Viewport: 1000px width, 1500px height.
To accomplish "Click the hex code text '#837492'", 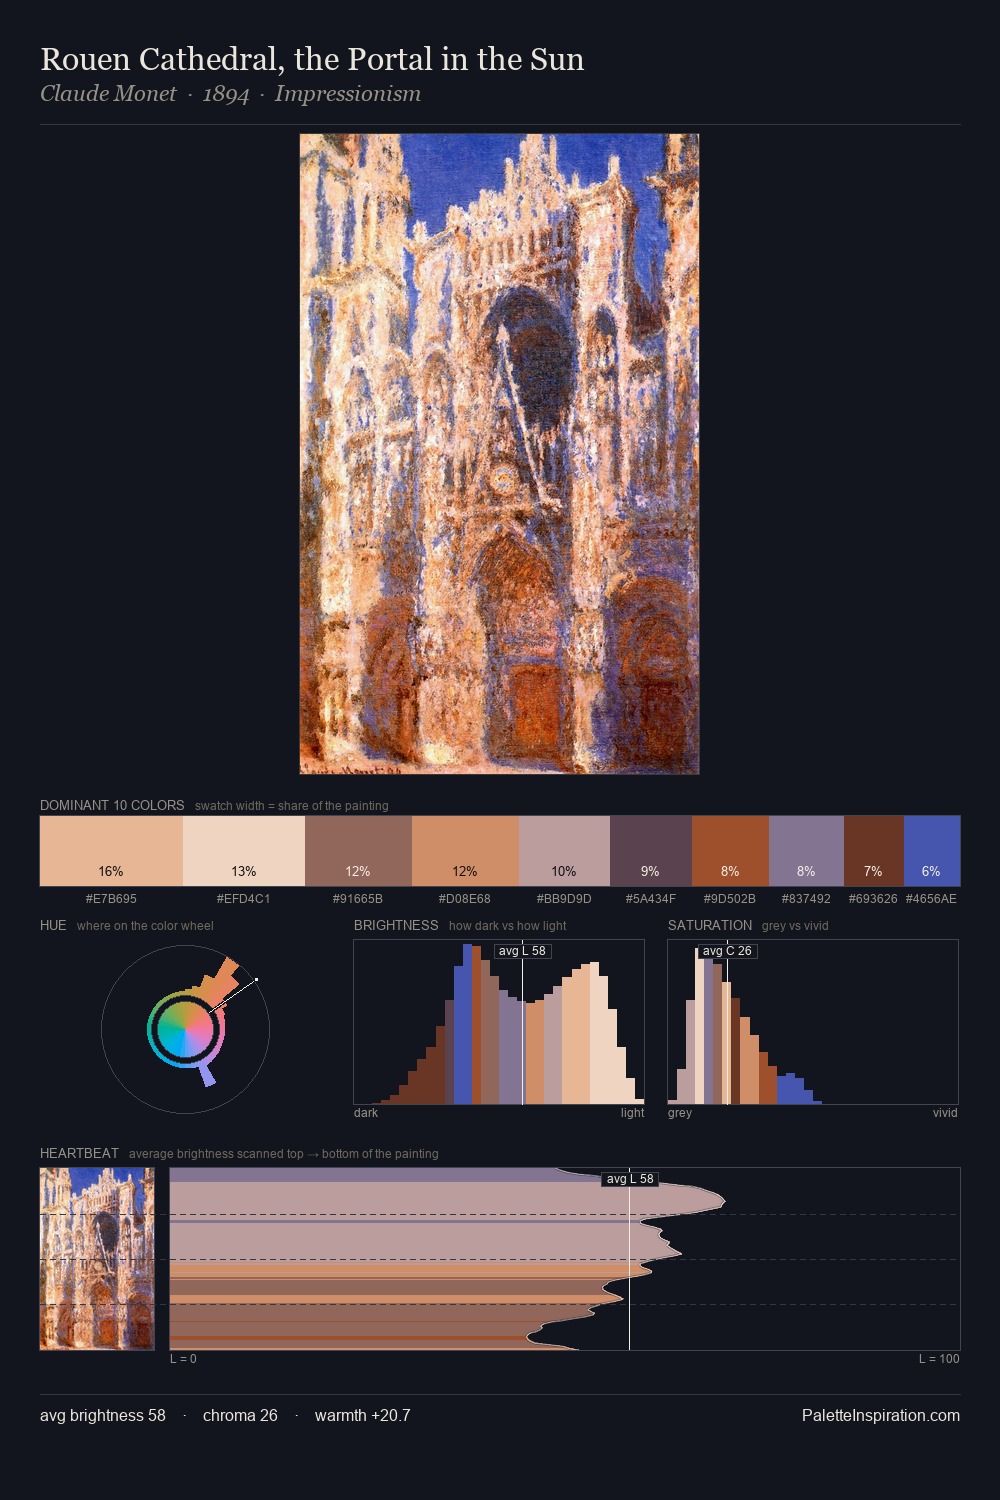I will 806,898.
